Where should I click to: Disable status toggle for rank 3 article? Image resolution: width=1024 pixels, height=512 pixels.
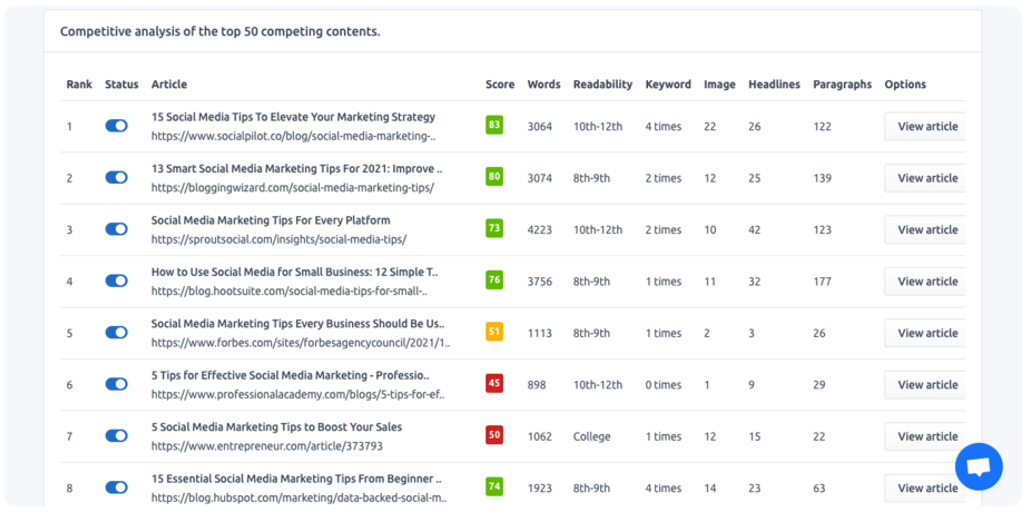(x=116, y=229)
